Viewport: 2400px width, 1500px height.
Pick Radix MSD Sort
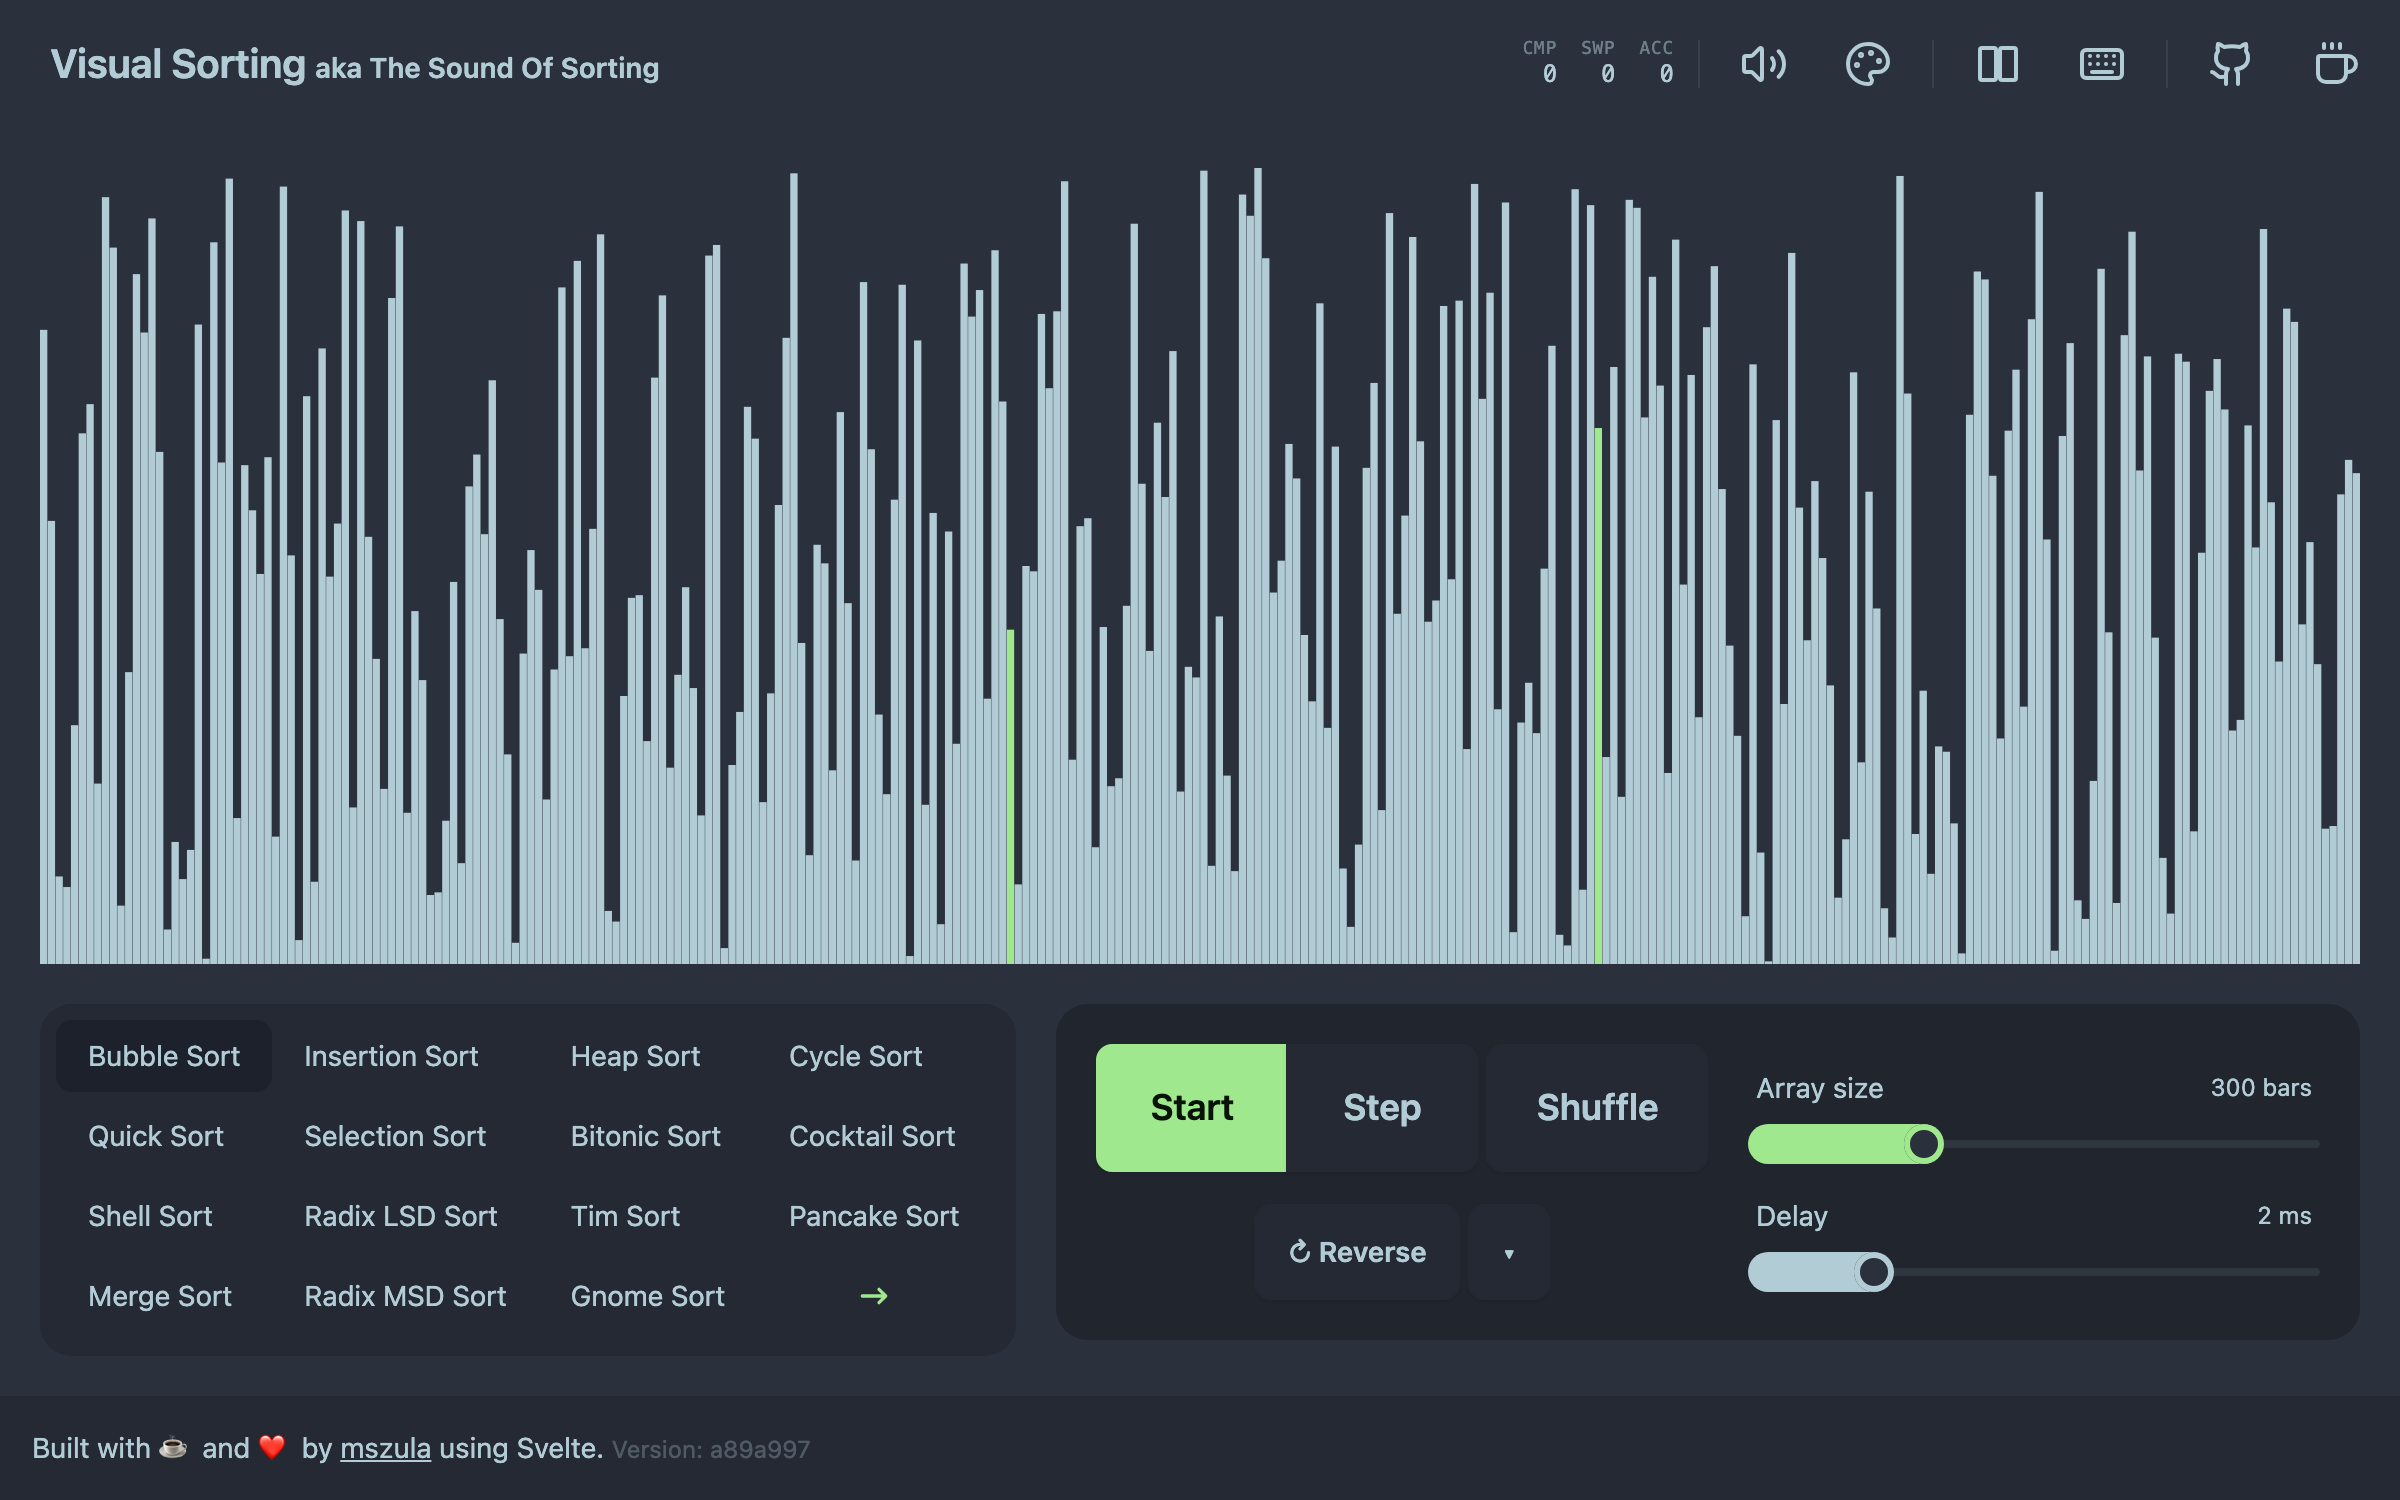point(405,1296)
